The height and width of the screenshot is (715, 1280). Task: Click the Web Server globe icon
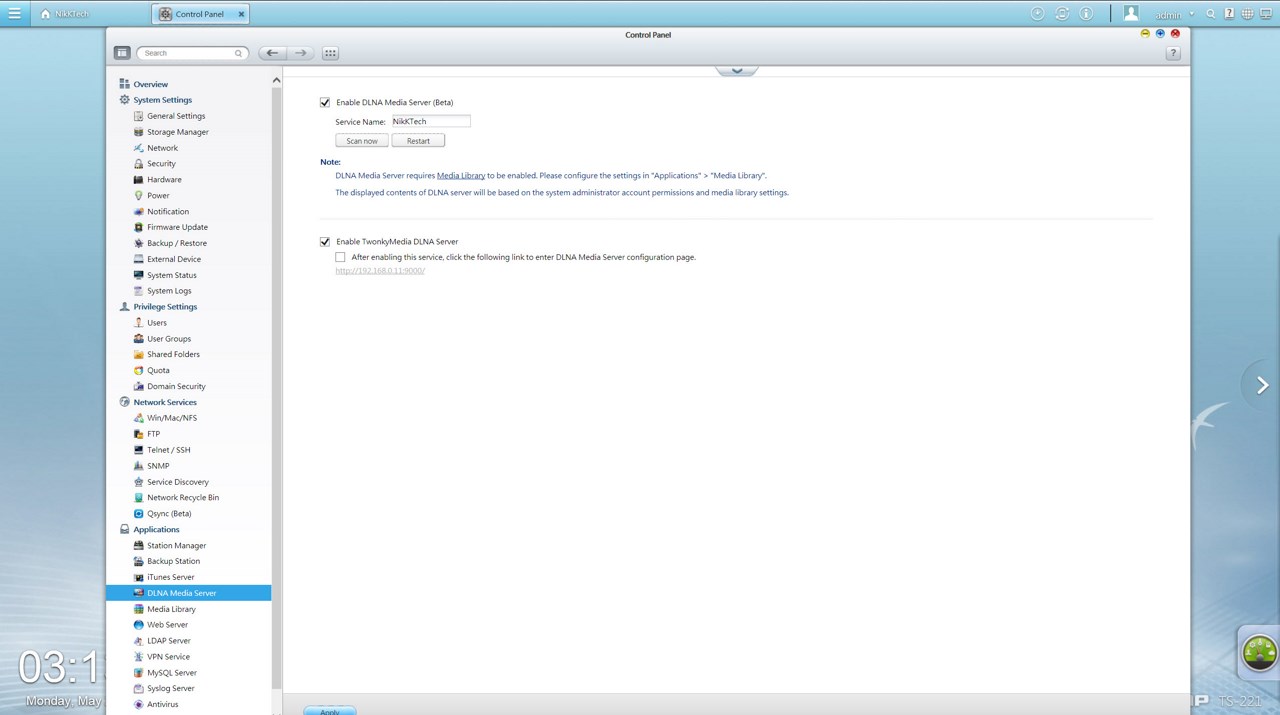[139, 625]
